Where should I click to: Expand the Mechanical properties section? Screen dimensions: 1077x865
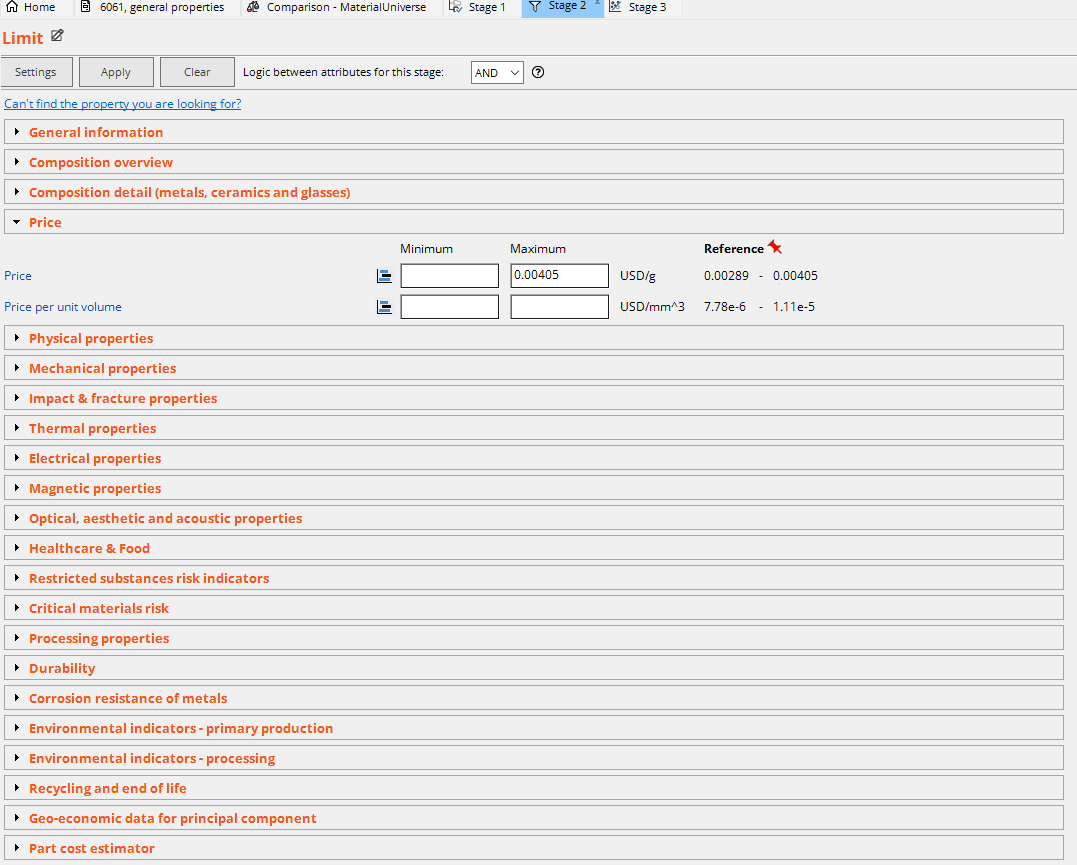pyautogui.click(x=17, y=367)
